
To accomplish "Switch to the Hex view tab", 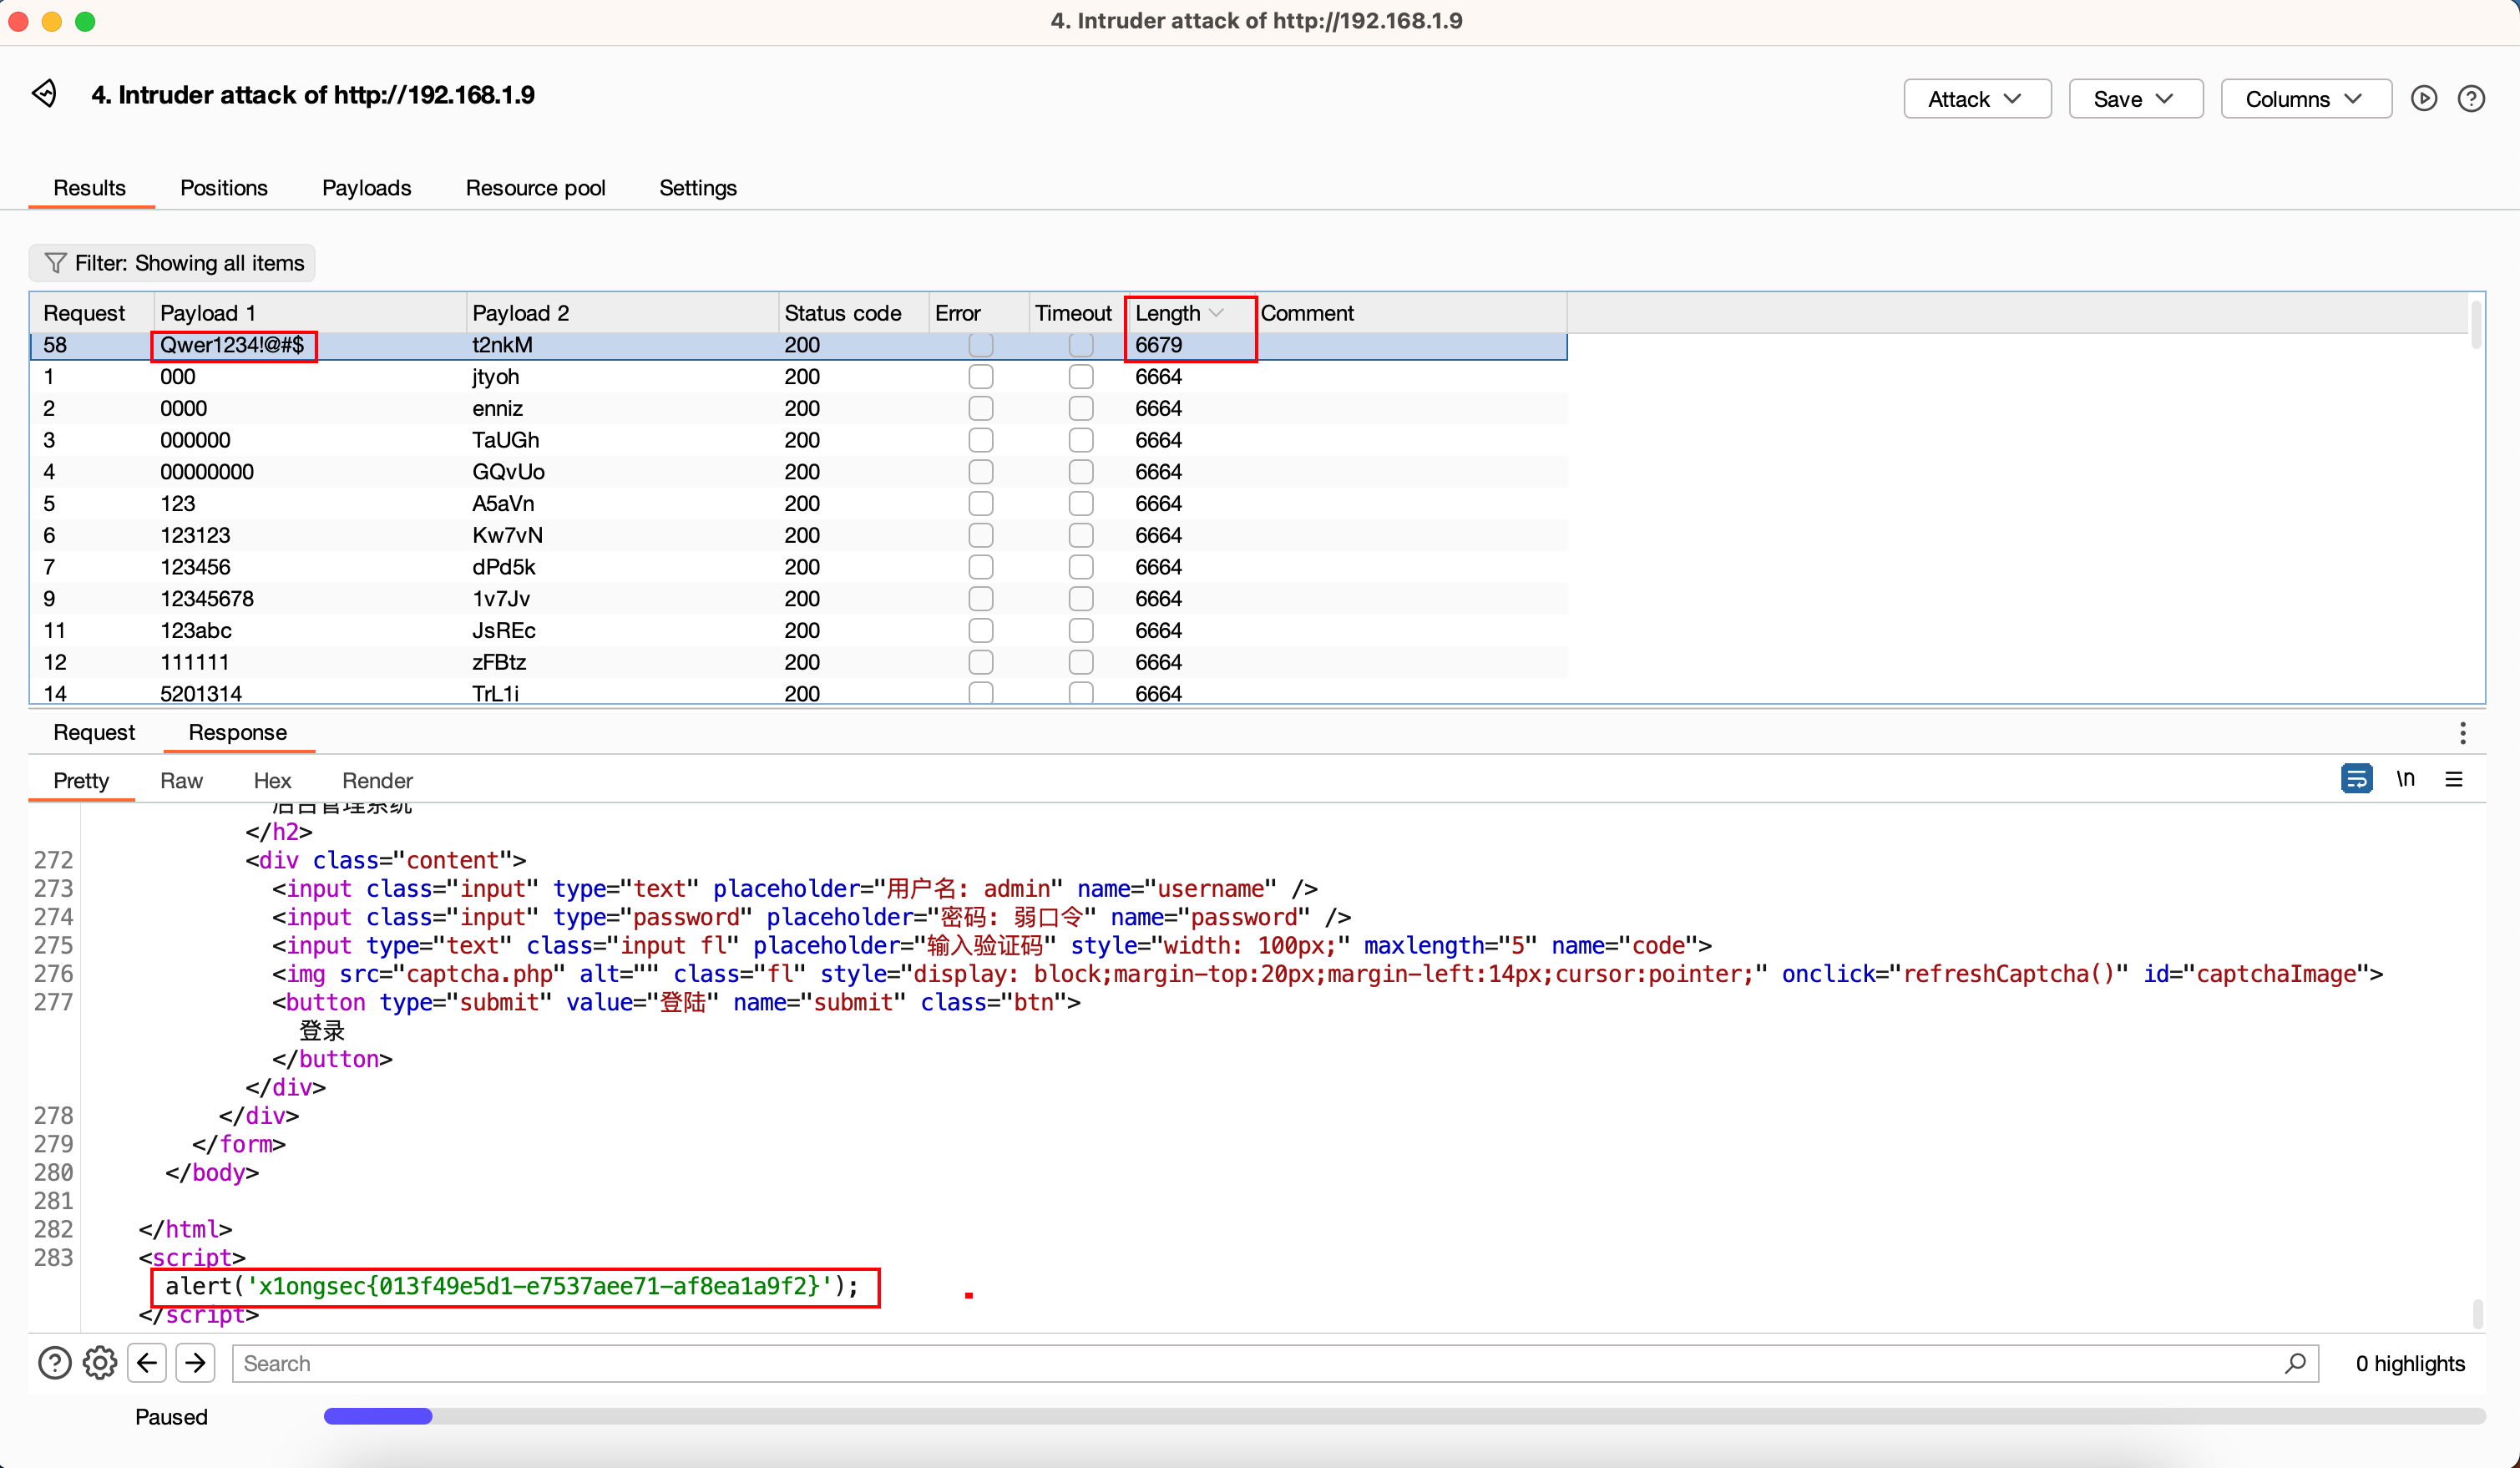I will (272, 780).
